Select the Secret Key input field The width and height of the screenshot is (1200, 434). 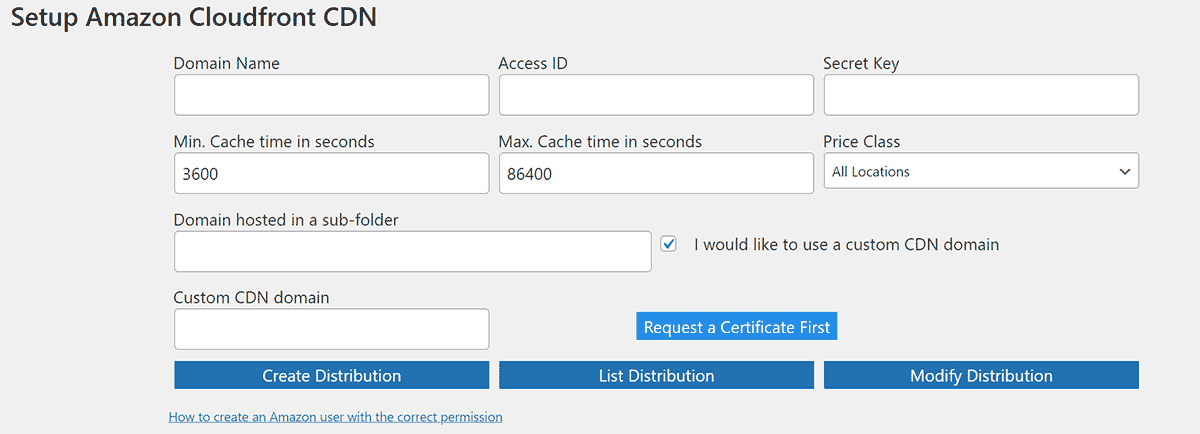click(981, 95)
